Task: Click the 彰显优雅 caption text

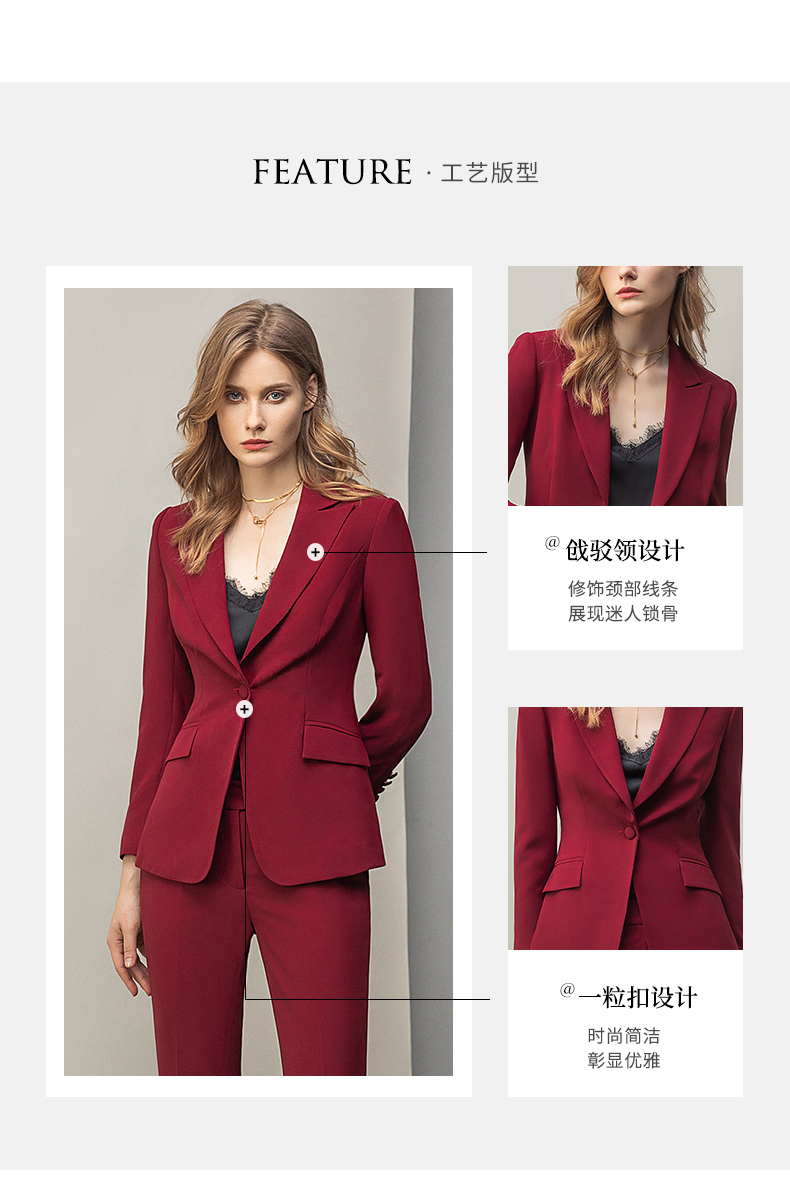Action: pyautogui.click(x=623, y=1061)
